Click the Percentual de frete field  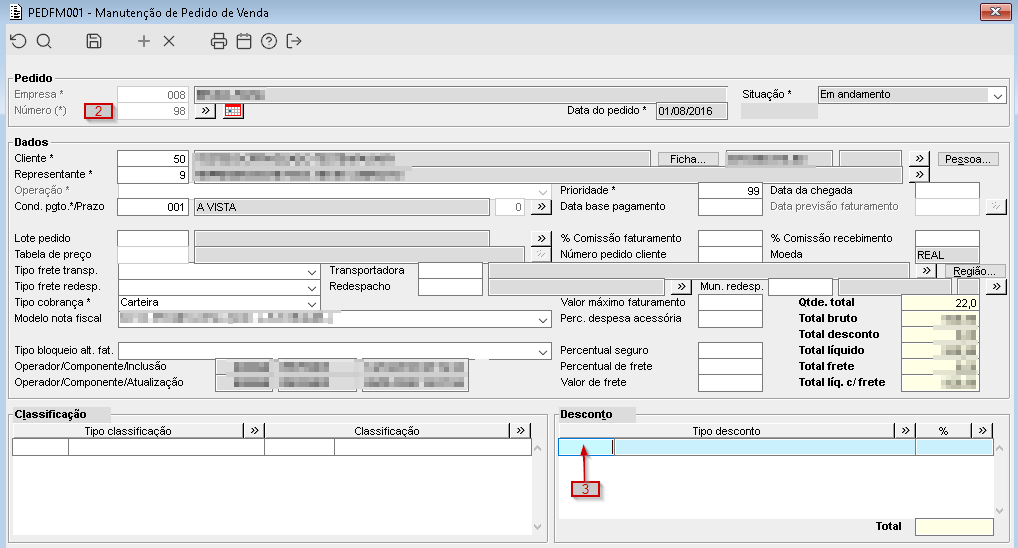click(x=730, y=367)
